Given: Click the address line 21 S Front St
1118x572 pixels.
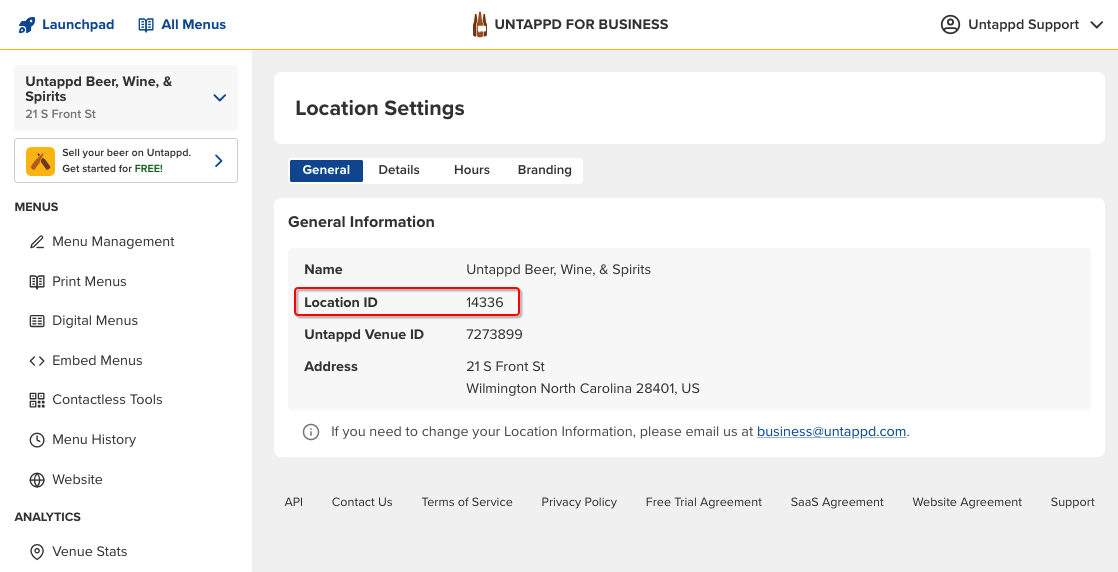Looking at the screenshot, I should (x=506, y=367).
